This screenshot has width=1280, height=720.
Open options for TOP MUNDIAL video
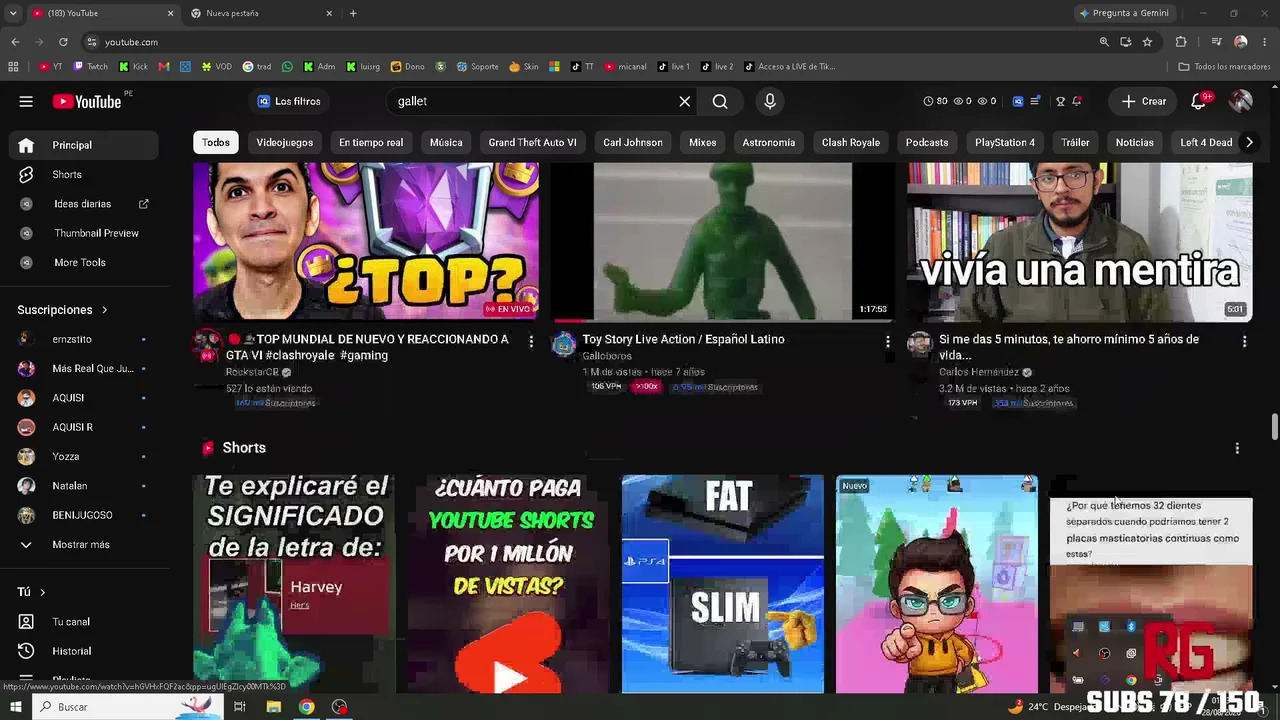(x=531, y=342)
